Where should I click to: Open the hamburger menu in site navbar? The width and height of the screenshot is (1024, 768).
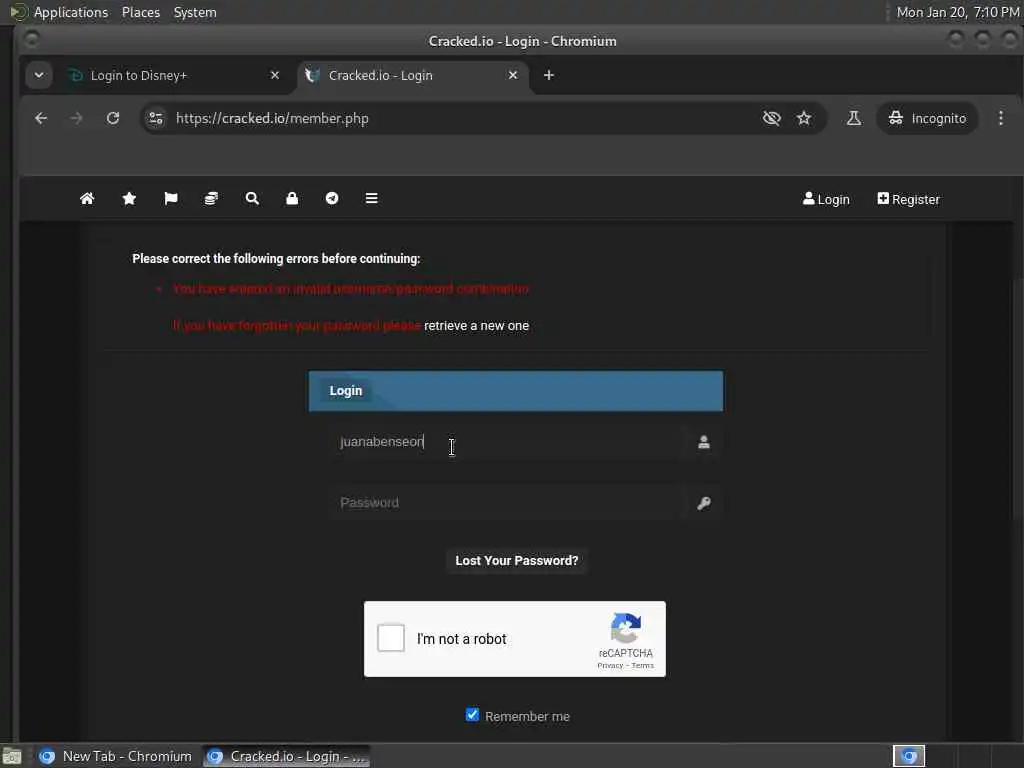372,199
